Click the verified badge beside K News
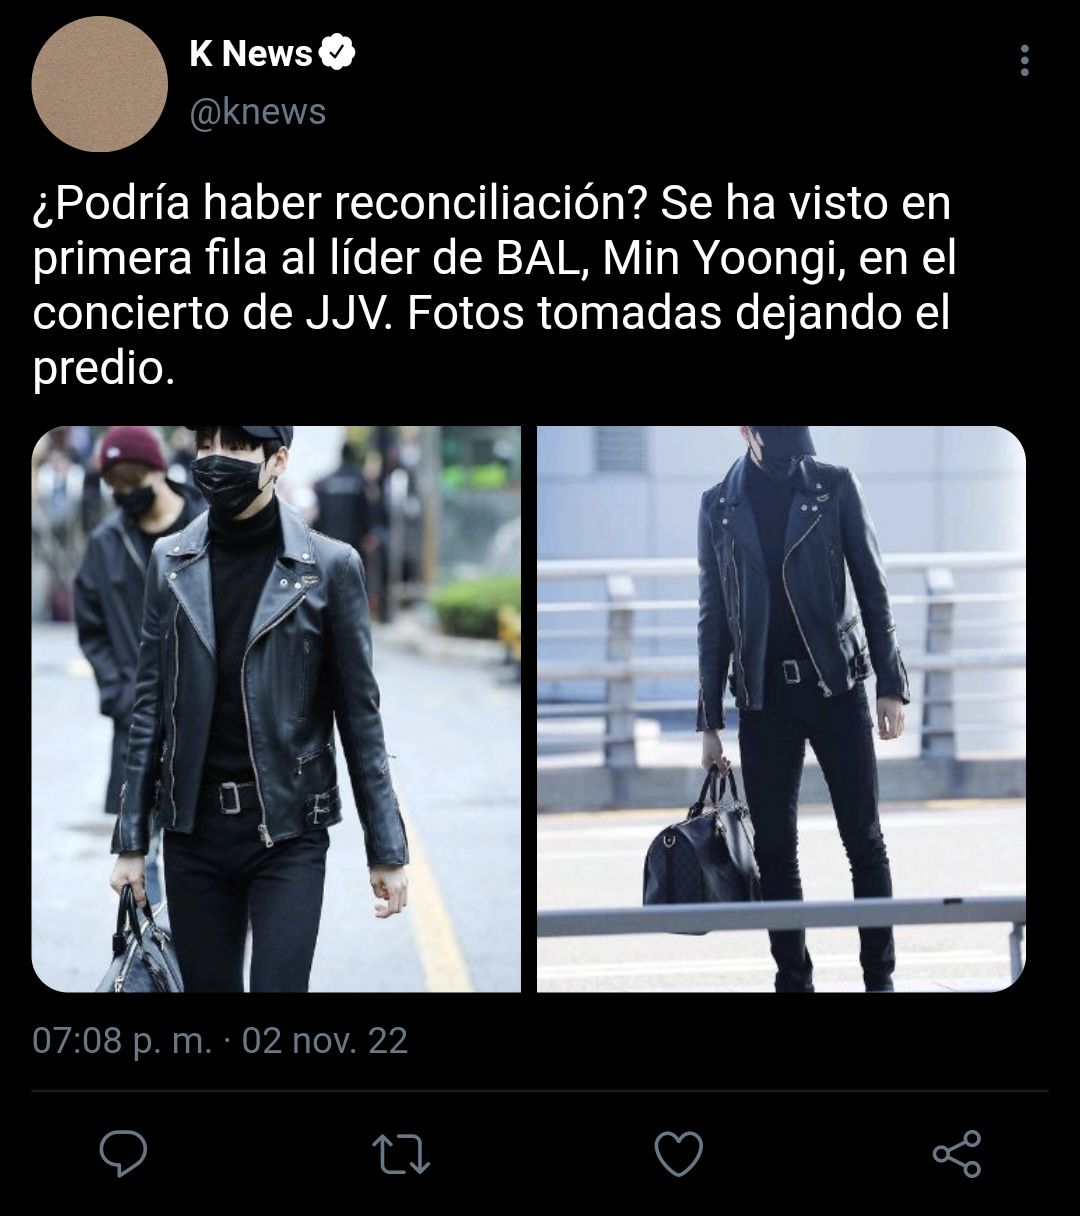This screenshot has width=1080, height=1216. click(x=338, y=53)
